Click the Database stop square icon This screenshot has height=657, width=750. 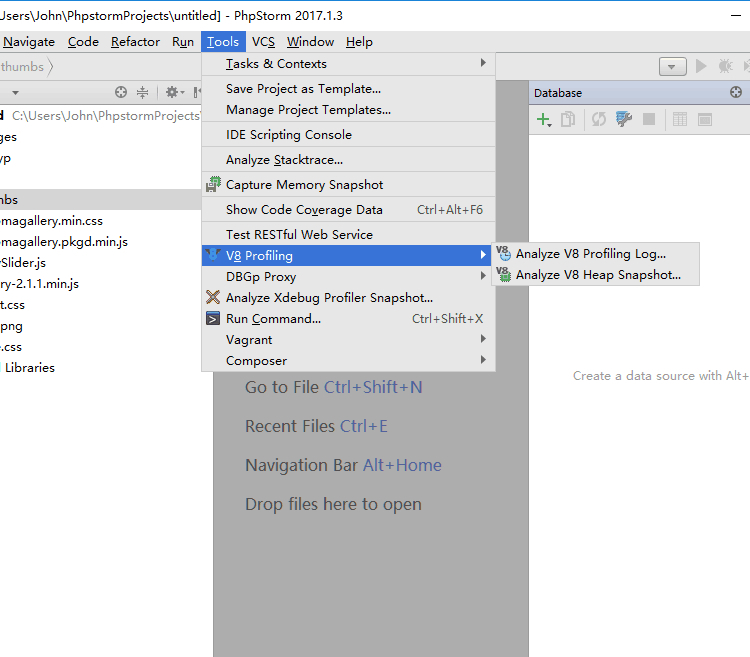649,119
